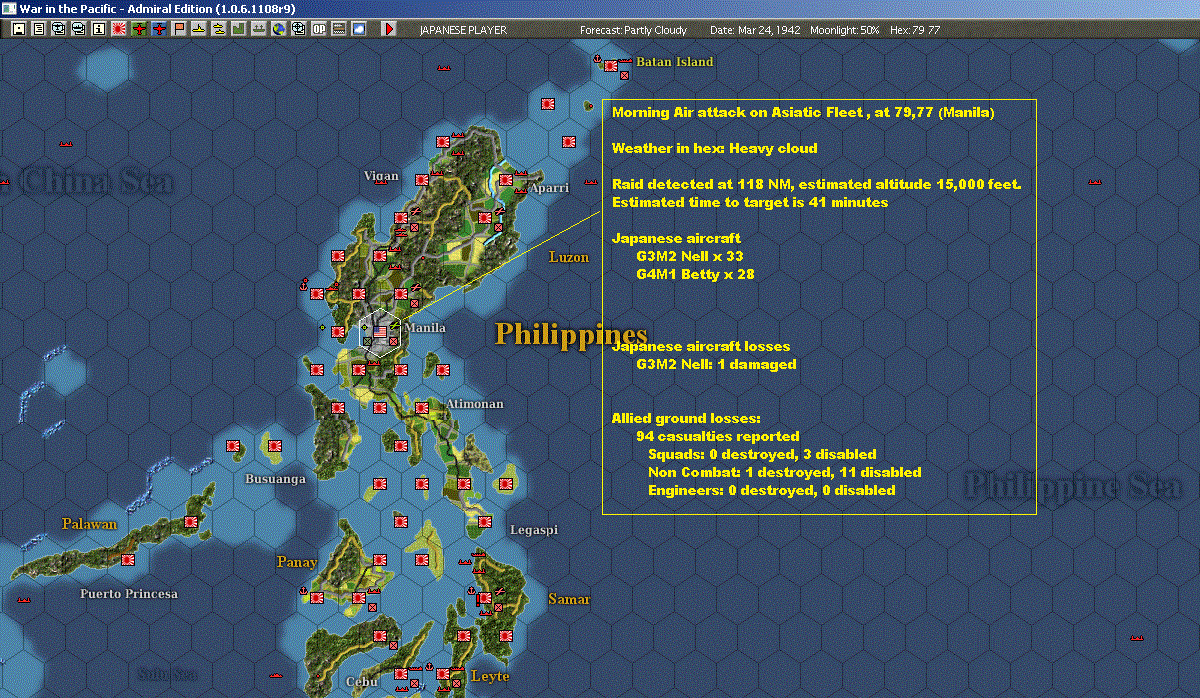Click the Legaspi city label
Screen dimensions: 1200x698
click(534, 530)
